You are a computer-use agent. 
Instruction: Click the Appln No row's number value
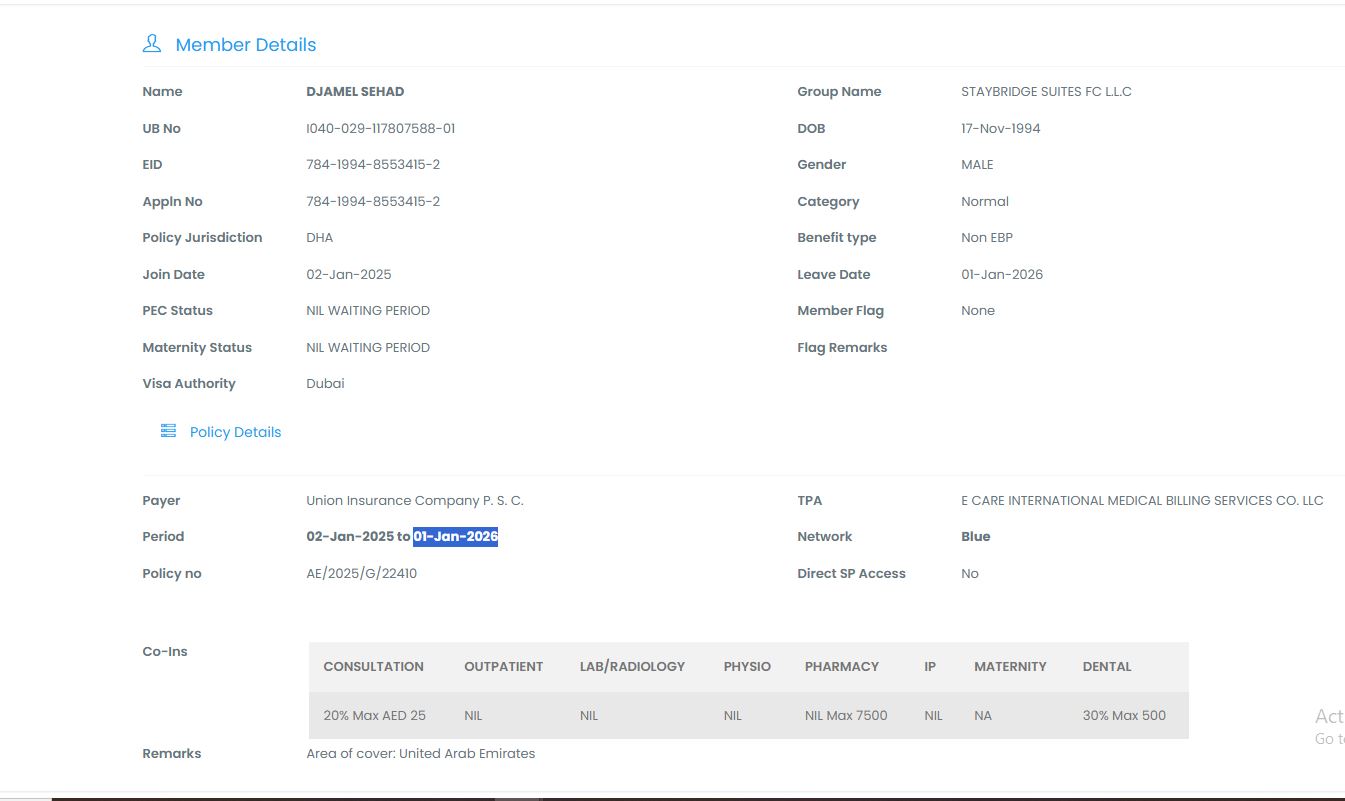373,202
